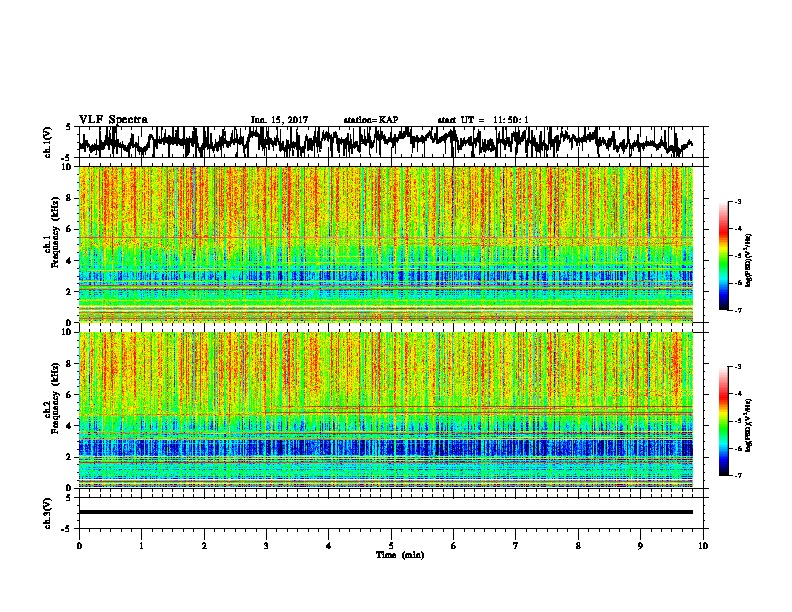
Task: Click the "-3" tick on ch.1 color bar
Action: pyautogui.click(x=737, y=201)
